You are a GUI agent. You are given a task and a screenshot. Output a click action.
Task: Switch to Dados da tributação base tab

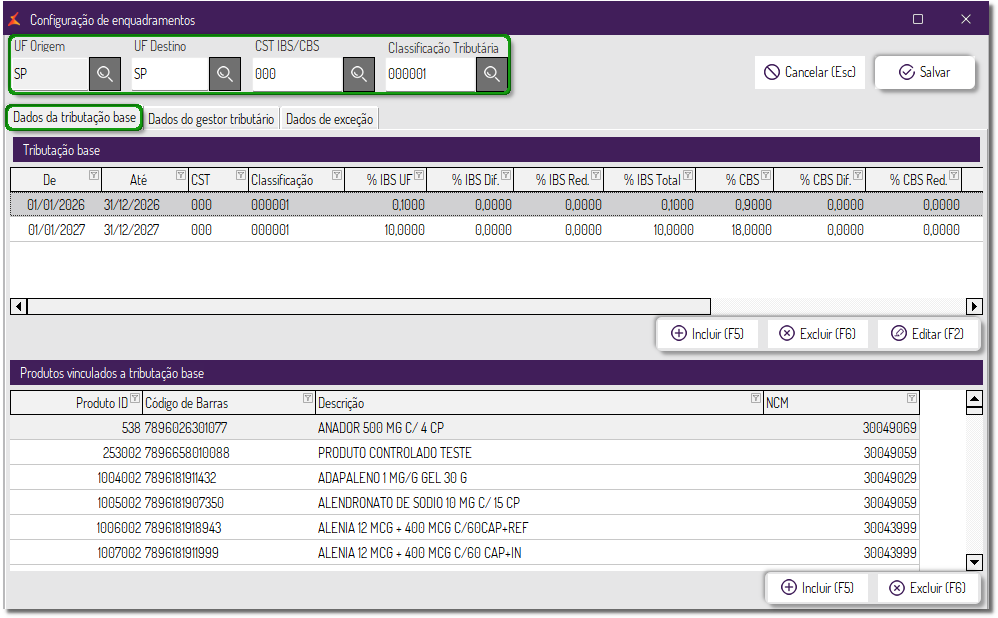[74, 118]
